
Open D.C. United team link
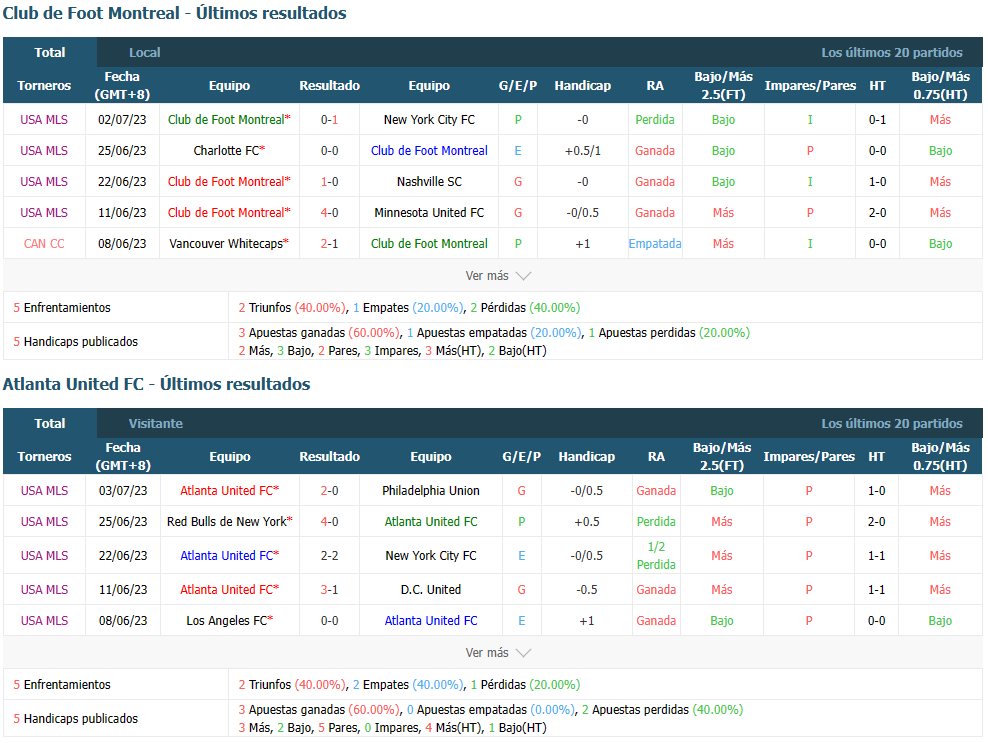[430, 589]
